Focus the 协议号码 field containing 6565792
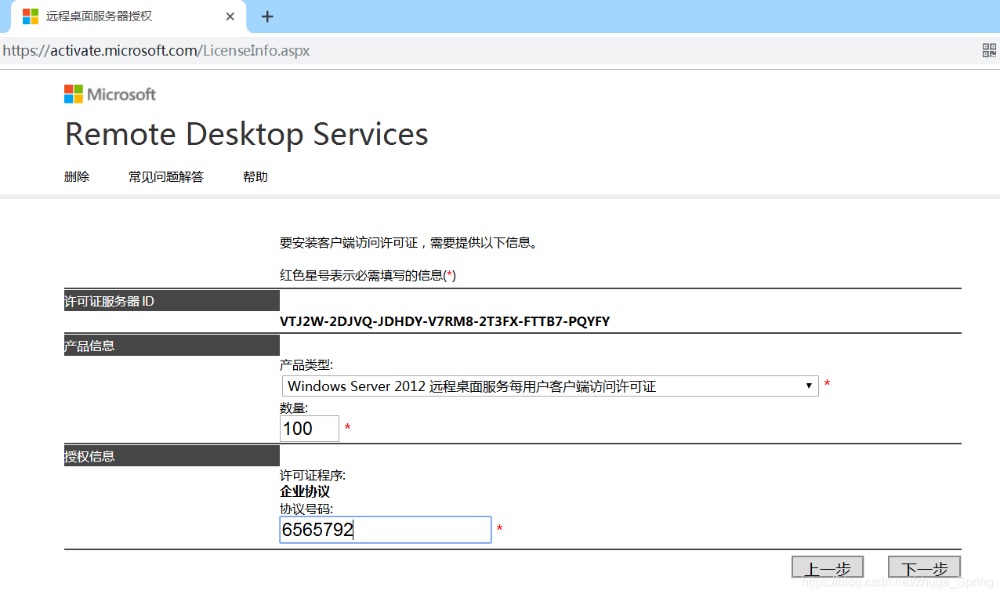 coord(385,530)
